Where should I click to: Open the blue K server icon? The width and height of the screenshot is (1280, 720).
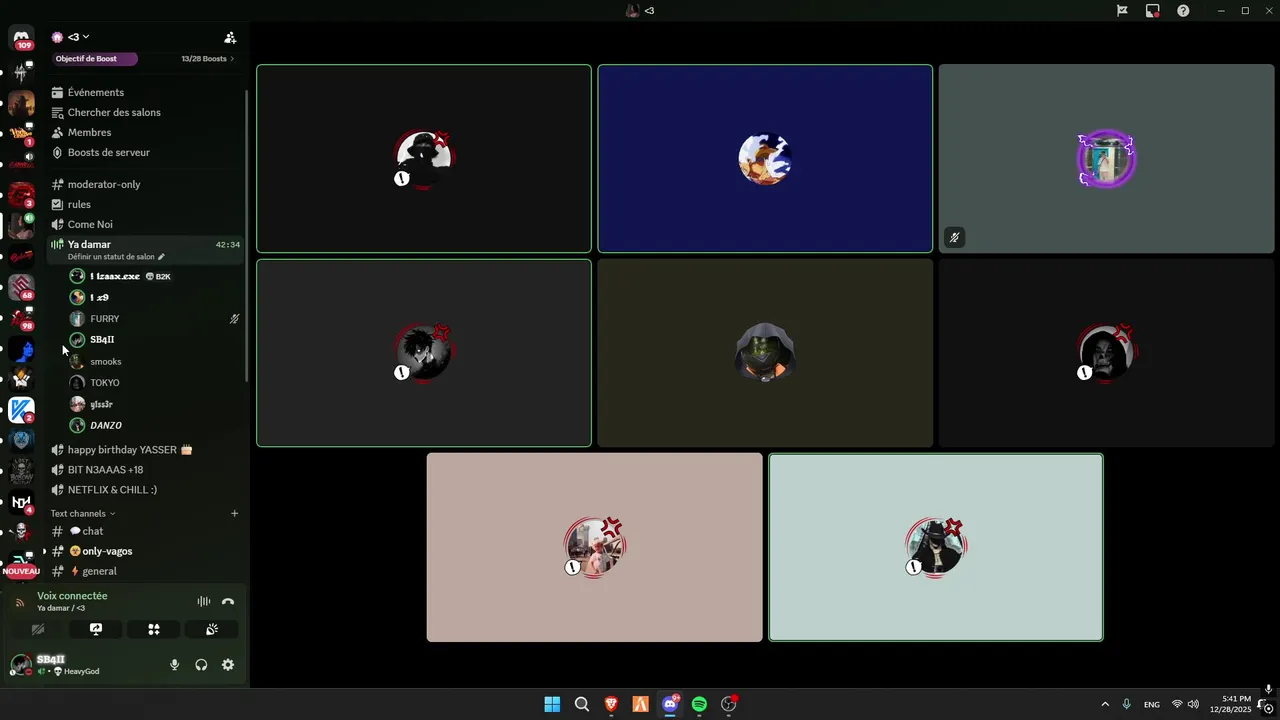21,410
